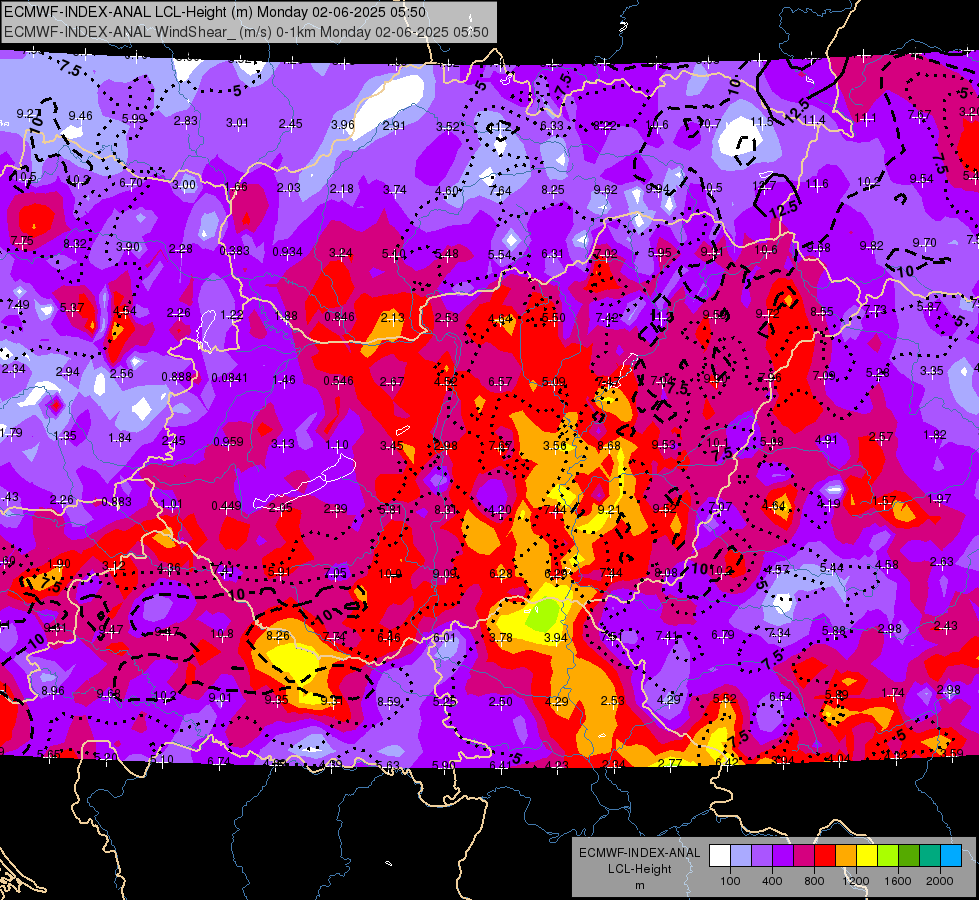Click the wind shear value '1.10'
Image resolution: width=979 pixels, height=900 pixels.
point(337,445)
